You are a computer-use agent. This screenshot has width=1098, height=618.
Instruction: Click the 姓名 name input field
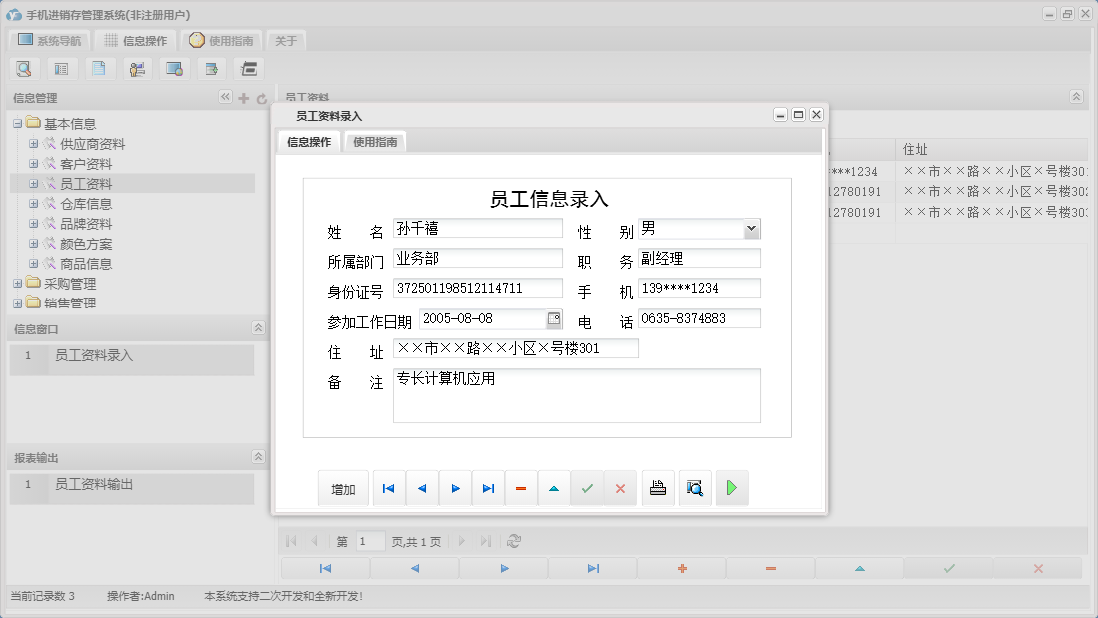tap(480, 228)
